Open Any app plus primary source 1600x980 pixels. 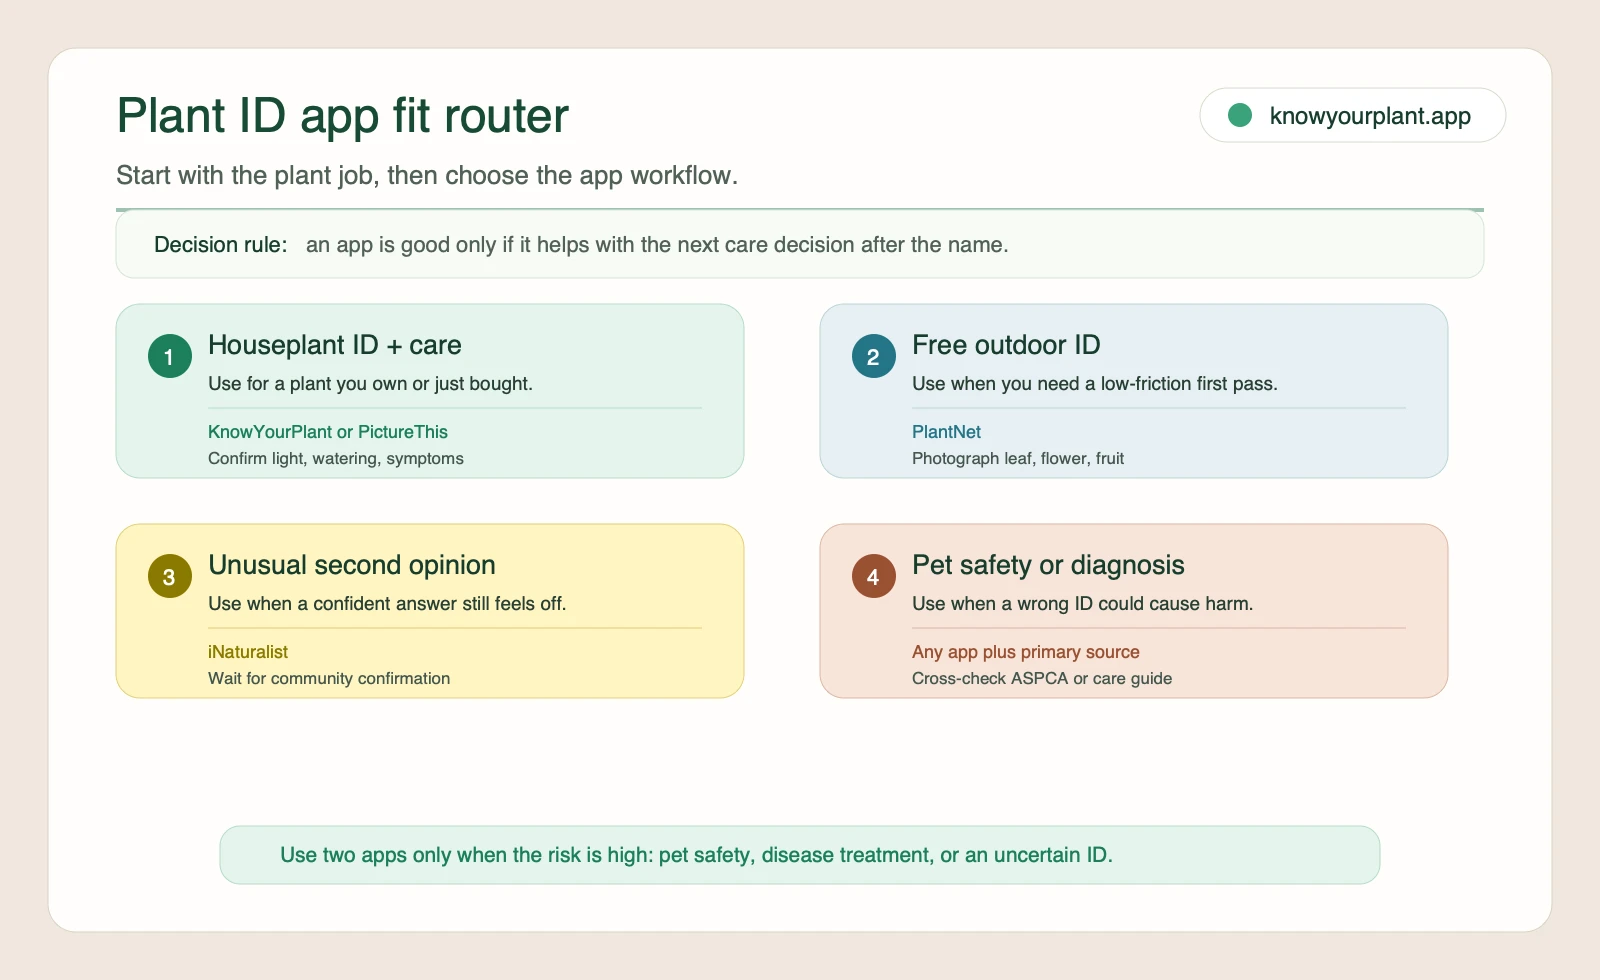[1026, 652]
